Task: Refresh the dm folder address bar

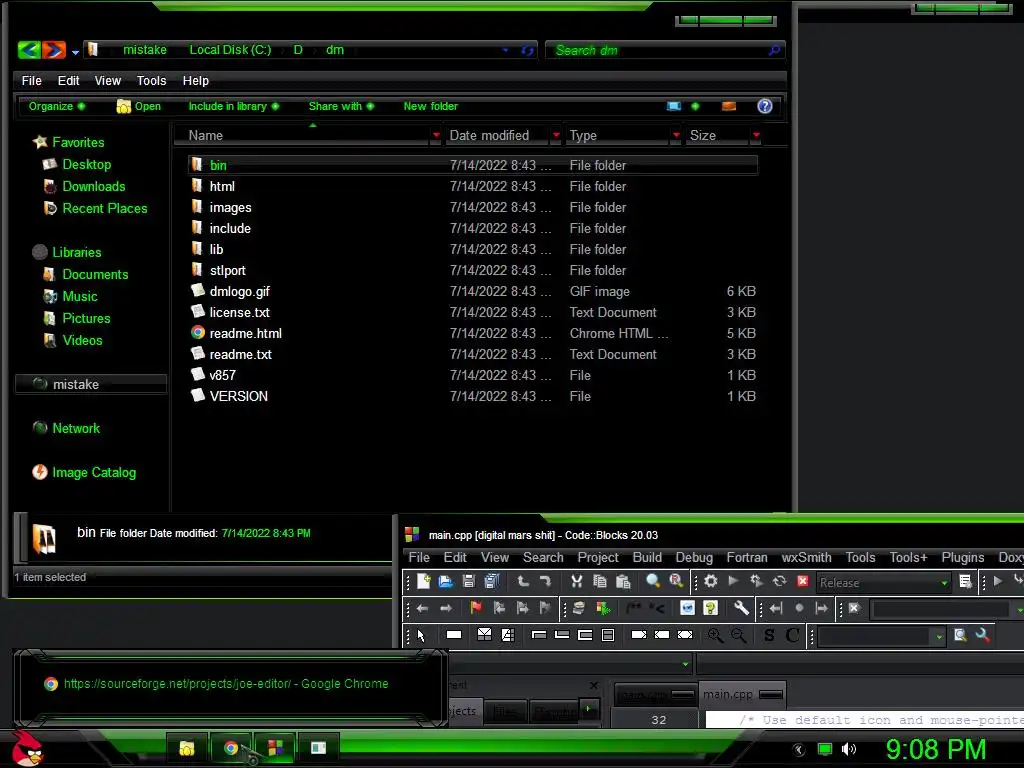Action: tap(527, 50)
